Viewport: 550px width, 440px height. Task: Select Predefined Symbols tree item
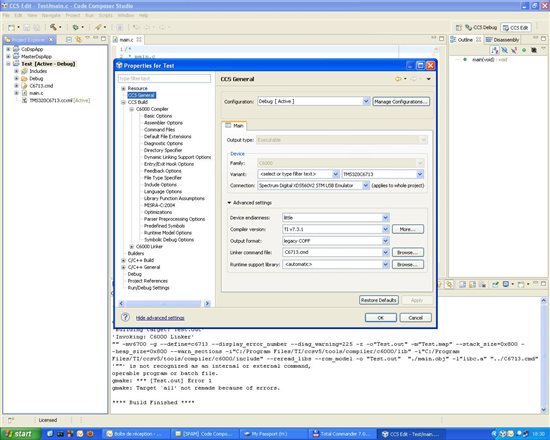(164, 226)
